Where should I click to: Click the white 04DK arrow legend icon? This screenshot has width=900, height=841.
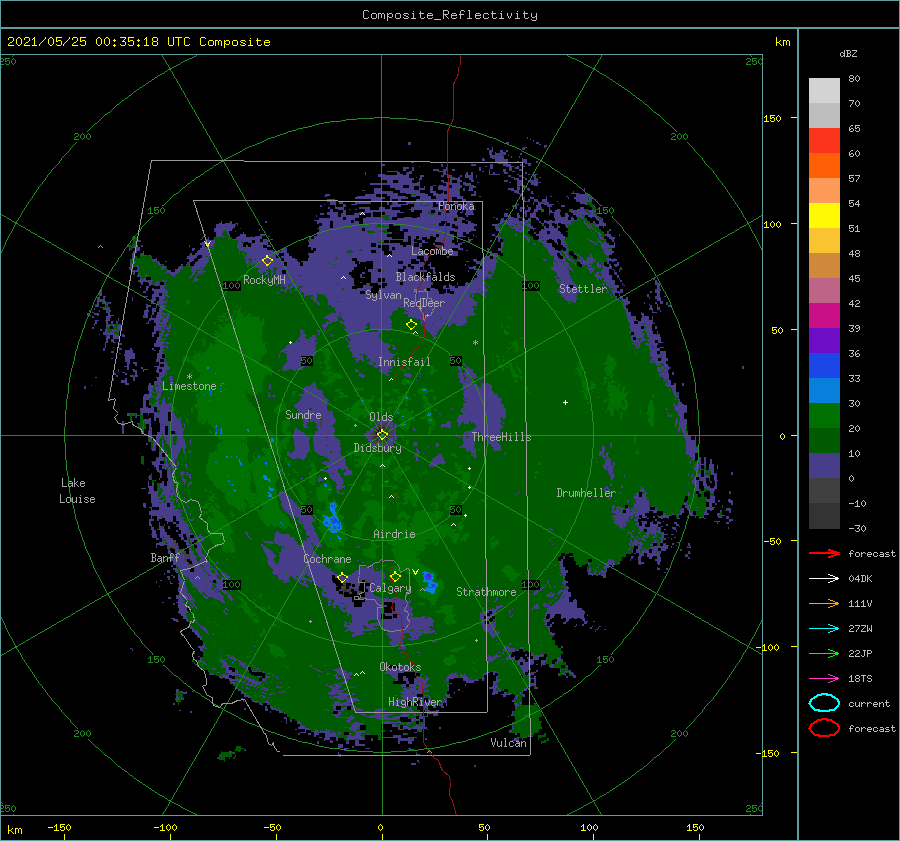point(824,578)
